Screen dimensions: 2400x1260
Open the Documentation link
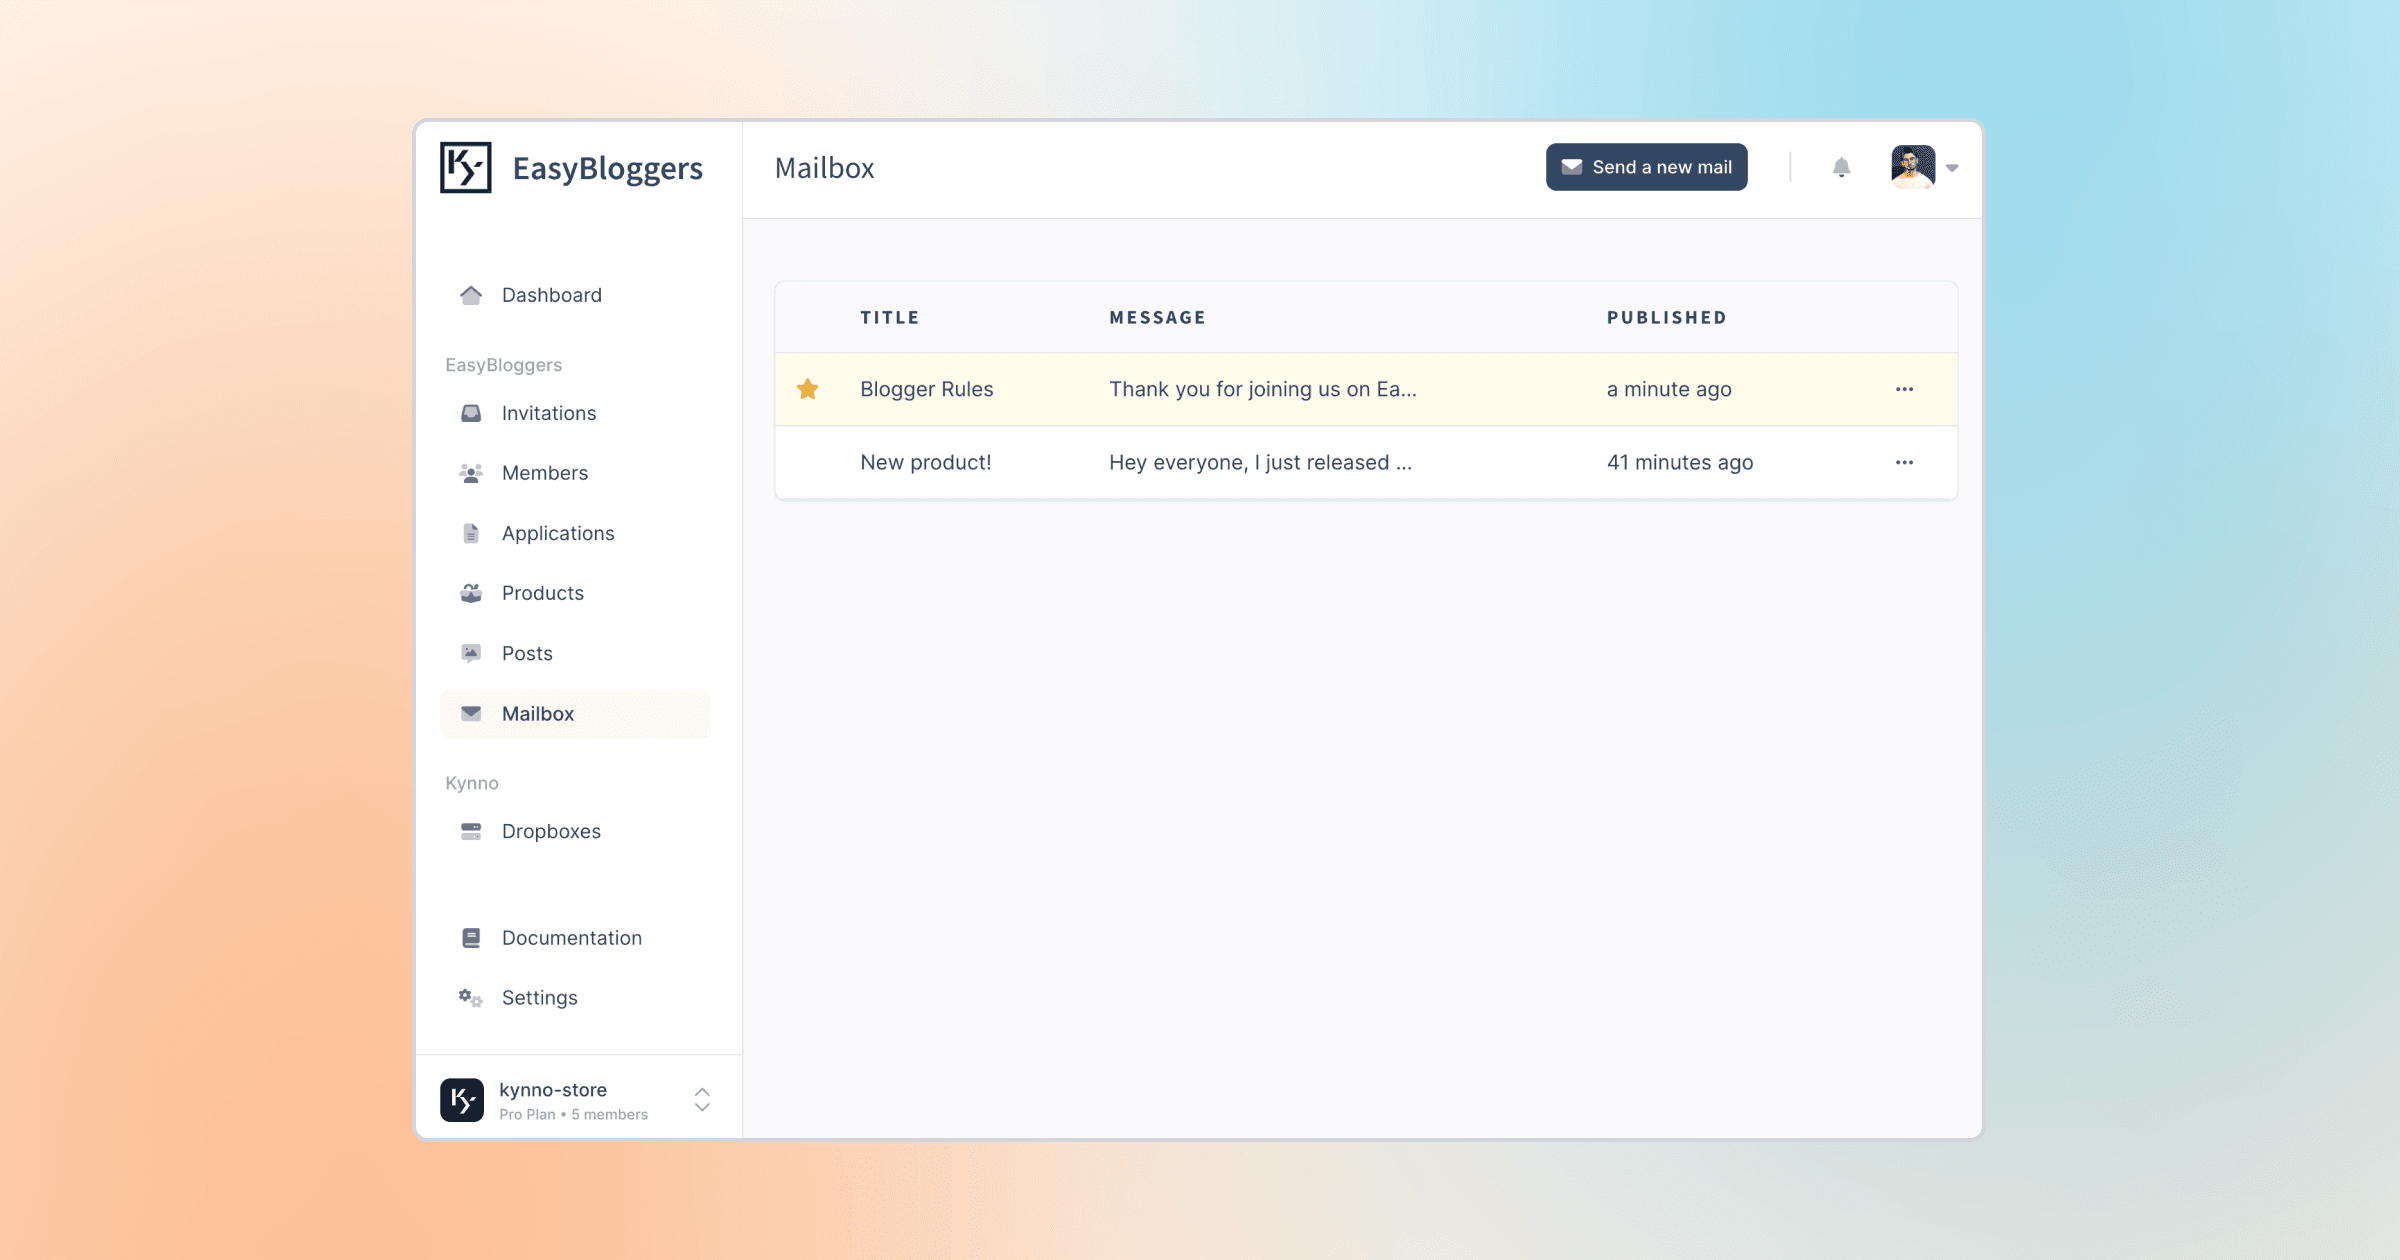(x=571, y=938)
